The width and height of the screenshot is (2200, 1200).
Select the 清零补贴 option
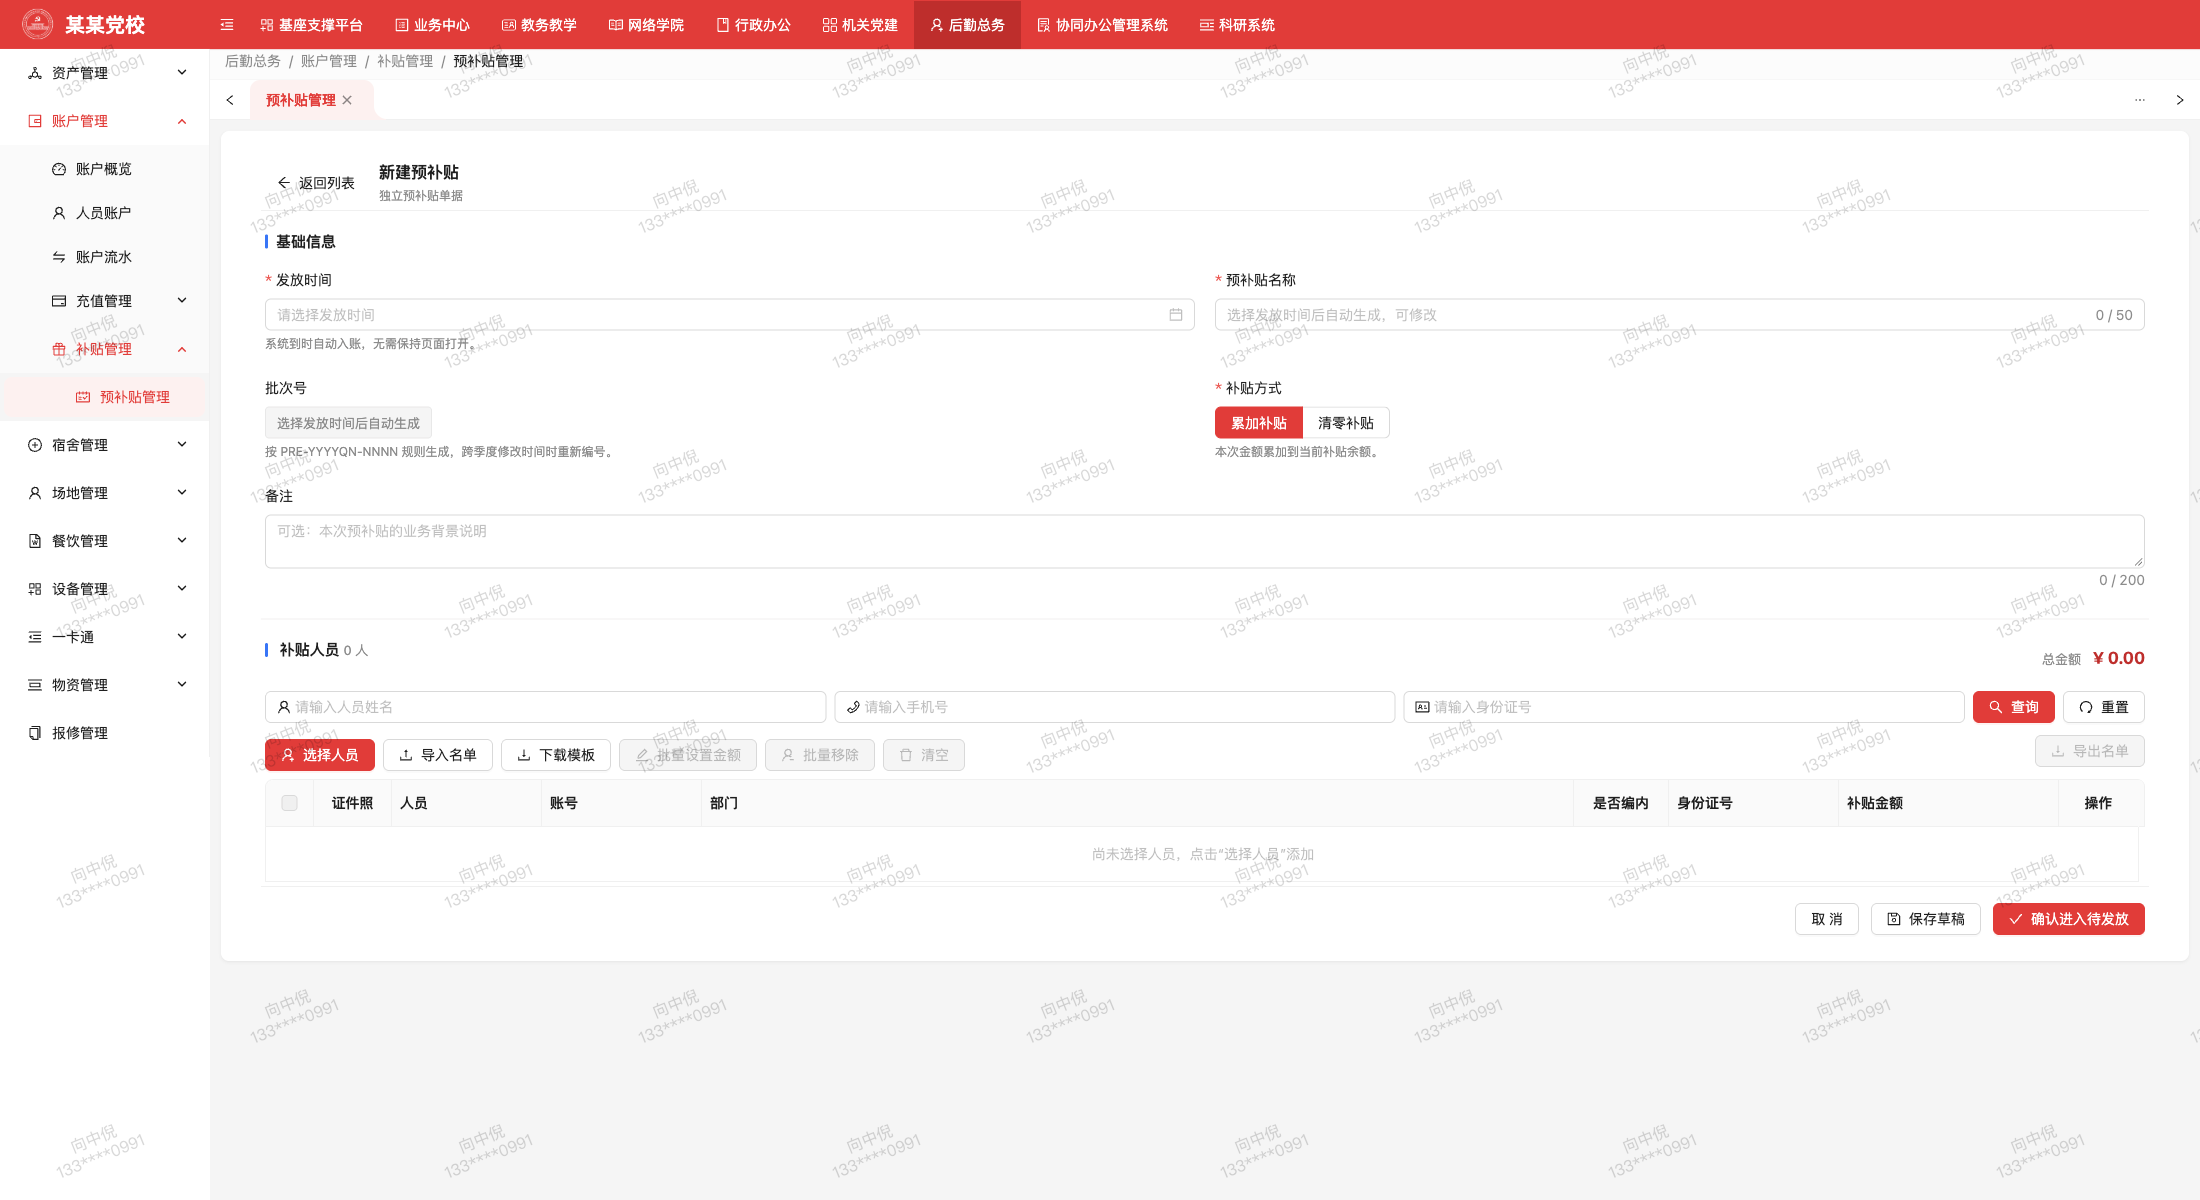click(x=1346, y=423)
